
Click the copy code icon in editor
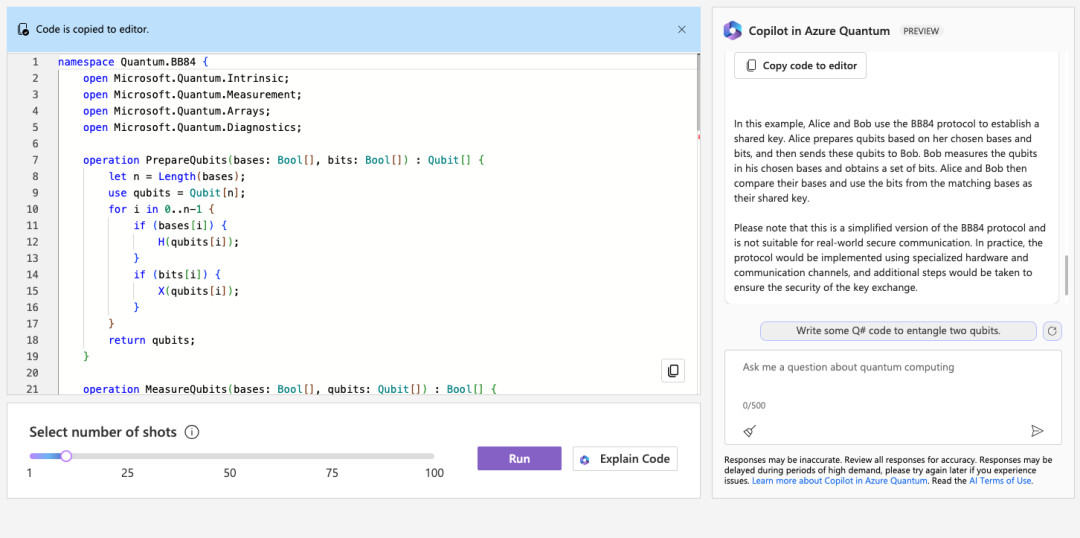pos(673,371)
